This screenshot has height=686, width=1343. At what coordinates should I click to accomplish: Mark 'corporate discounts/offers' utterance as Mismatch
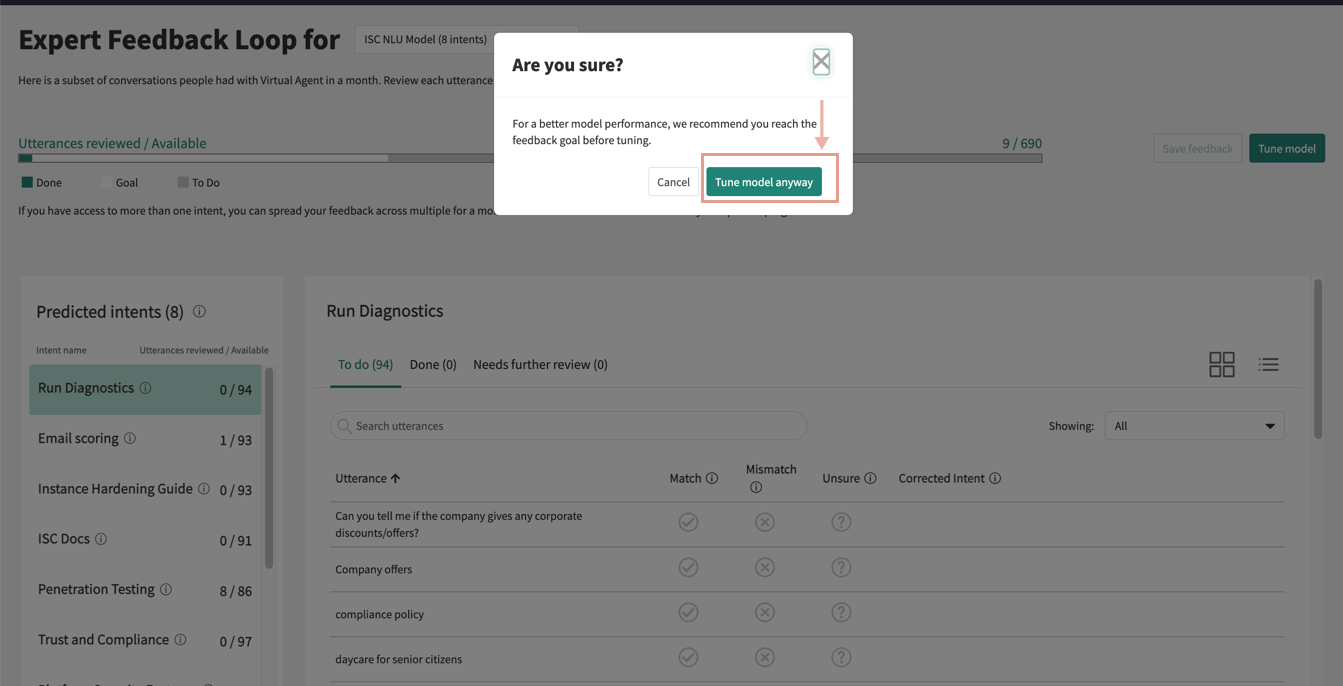765,522
